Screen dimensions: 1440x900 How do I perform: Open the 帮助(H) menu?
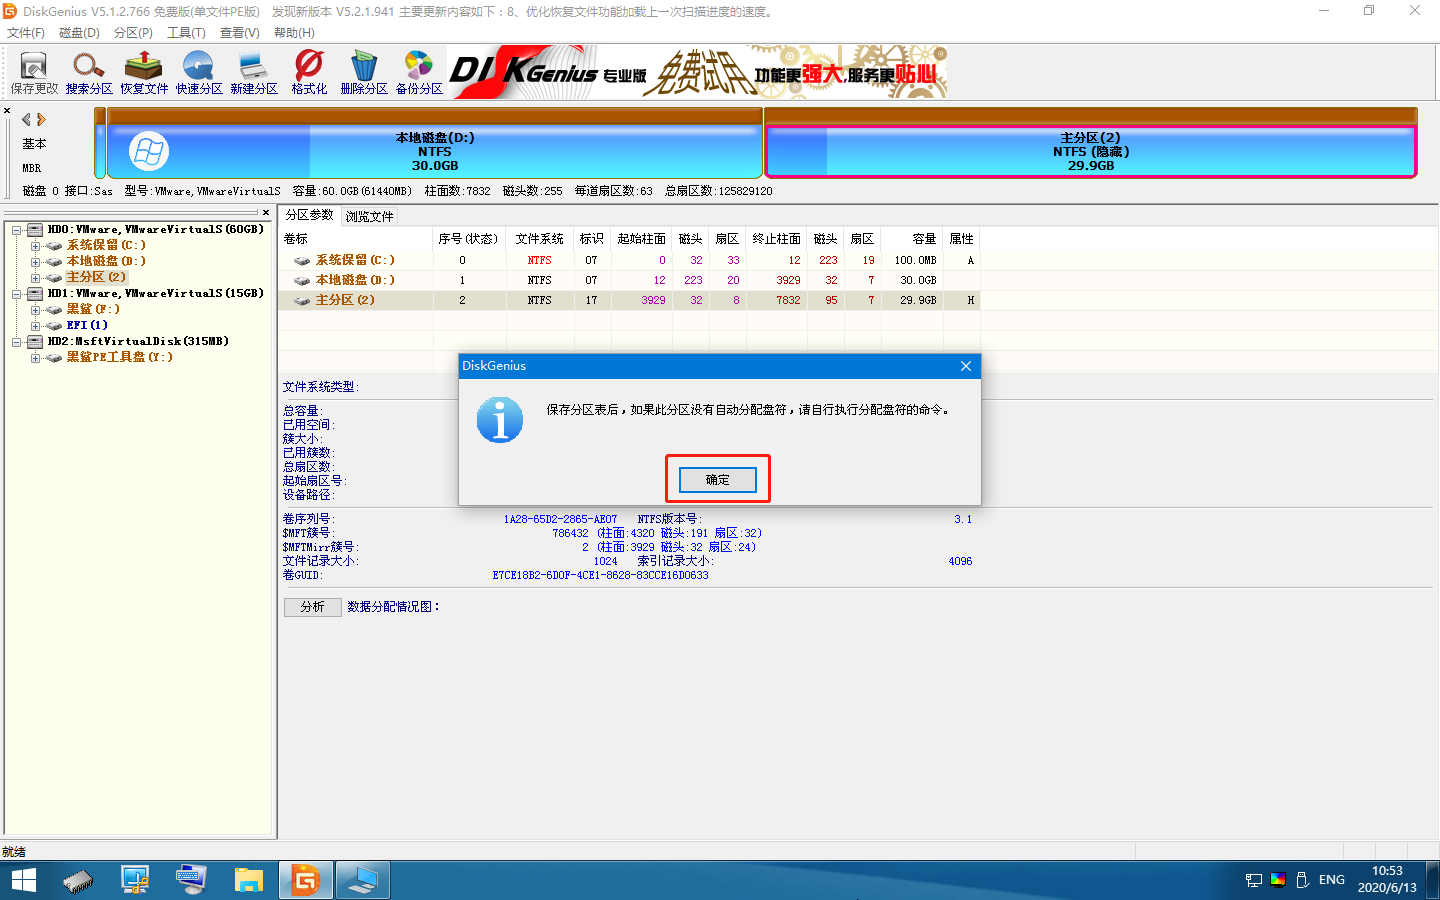pyautogui.click(x=294, y=33)
